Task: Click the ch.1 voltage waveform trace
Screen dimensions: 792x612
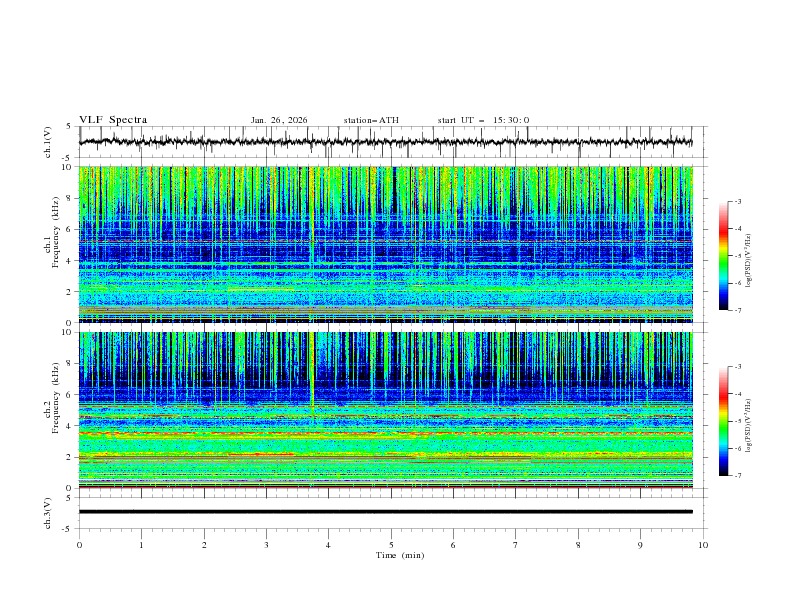Action: pyautogui.click(x=386, y=142)
